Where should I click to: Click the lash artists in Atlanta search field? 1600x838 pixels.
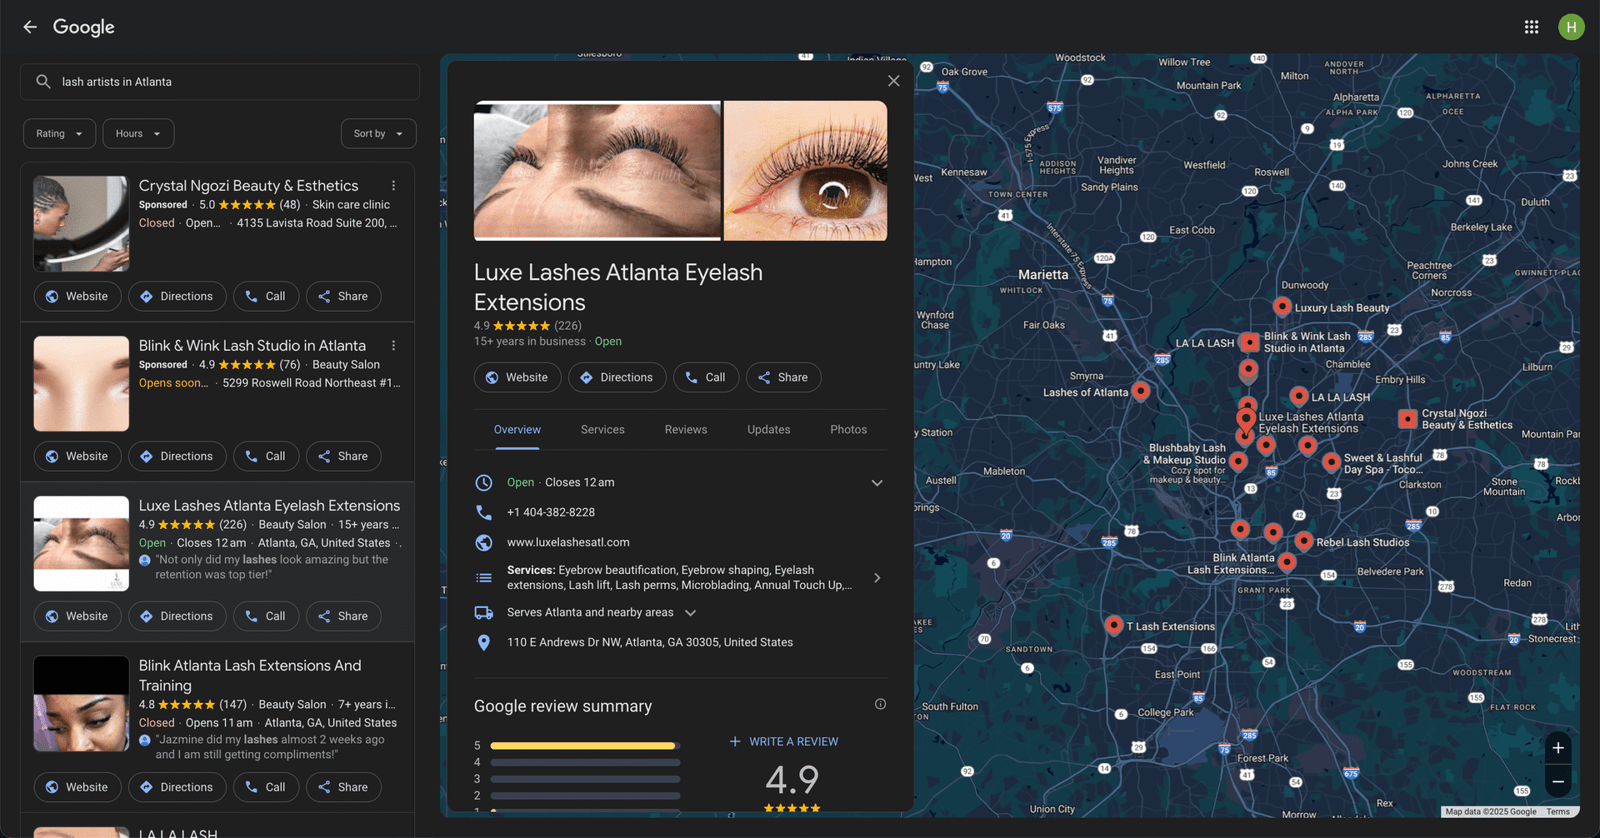click(220, 82)
